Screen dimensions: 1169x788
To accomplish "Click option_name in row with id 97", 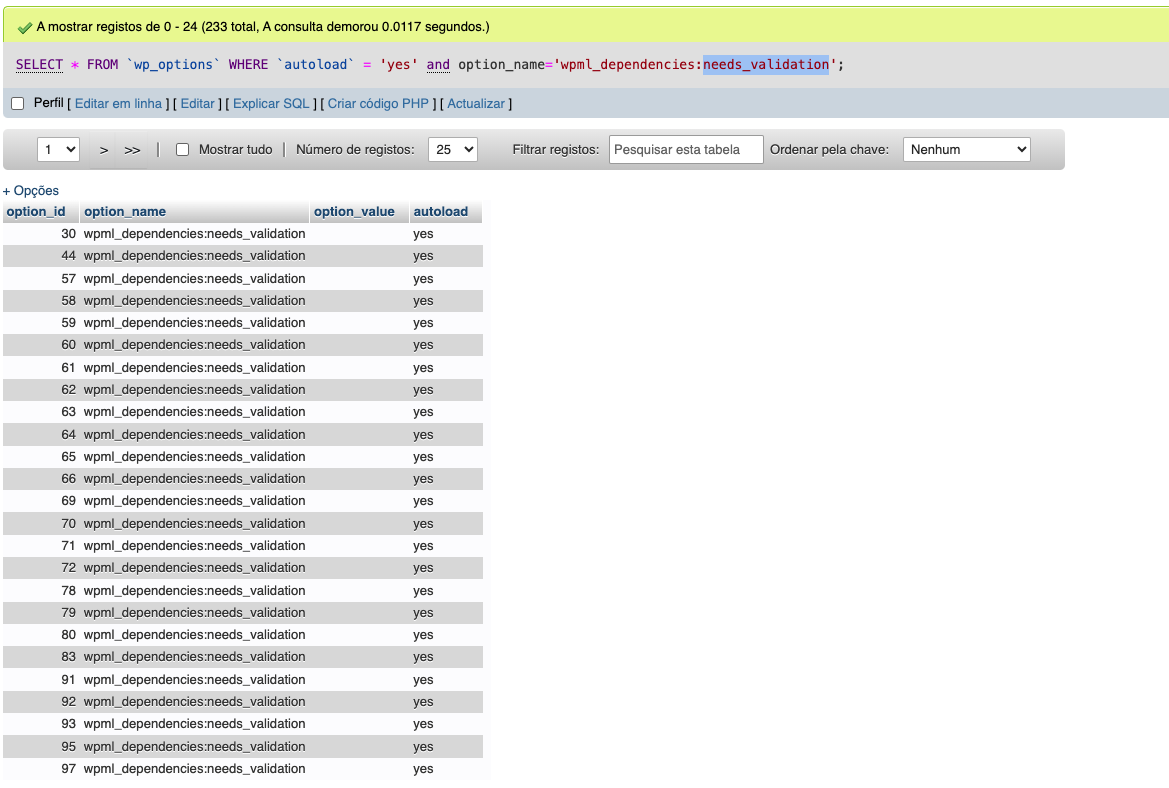I will [x=195, y=769].
